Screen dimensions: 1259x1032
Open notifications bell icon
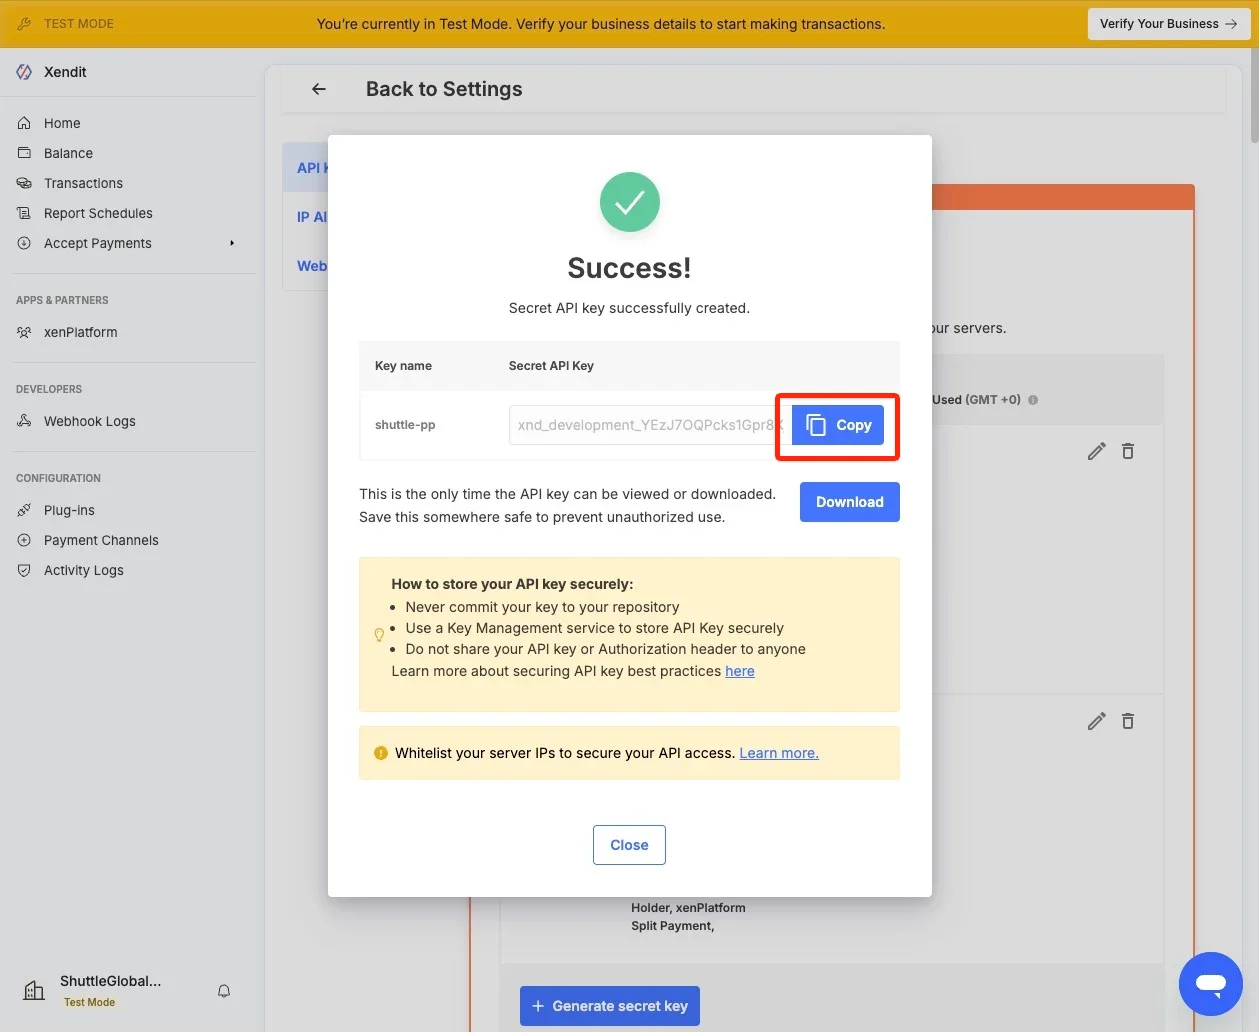click(224, 991)
